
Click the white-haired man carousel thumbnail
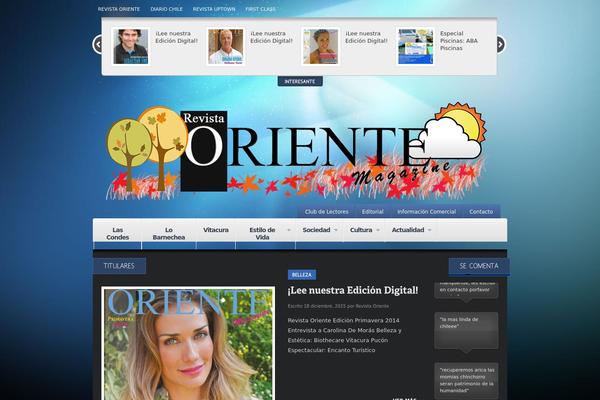[x=225, y=46]
